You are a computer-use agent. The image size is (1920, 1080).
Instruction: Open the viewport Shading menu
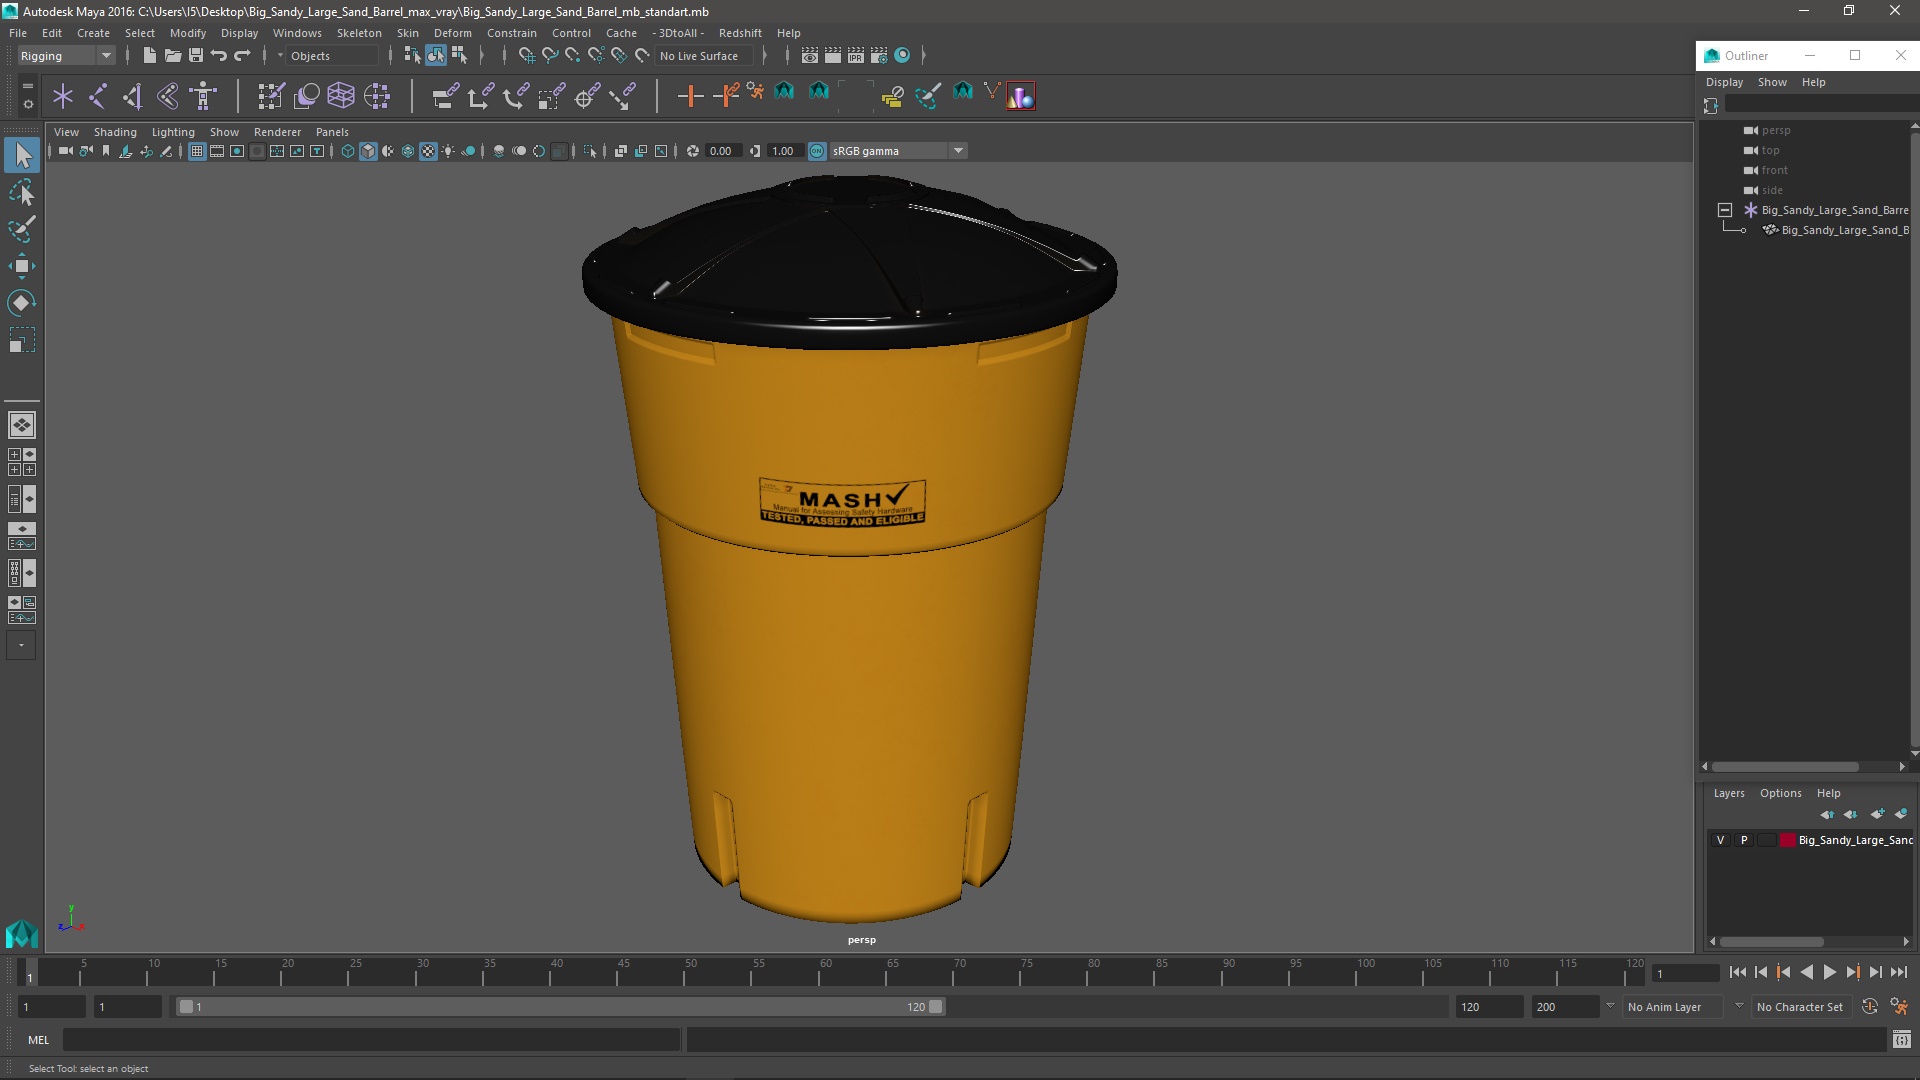click(x=115, y=132)
